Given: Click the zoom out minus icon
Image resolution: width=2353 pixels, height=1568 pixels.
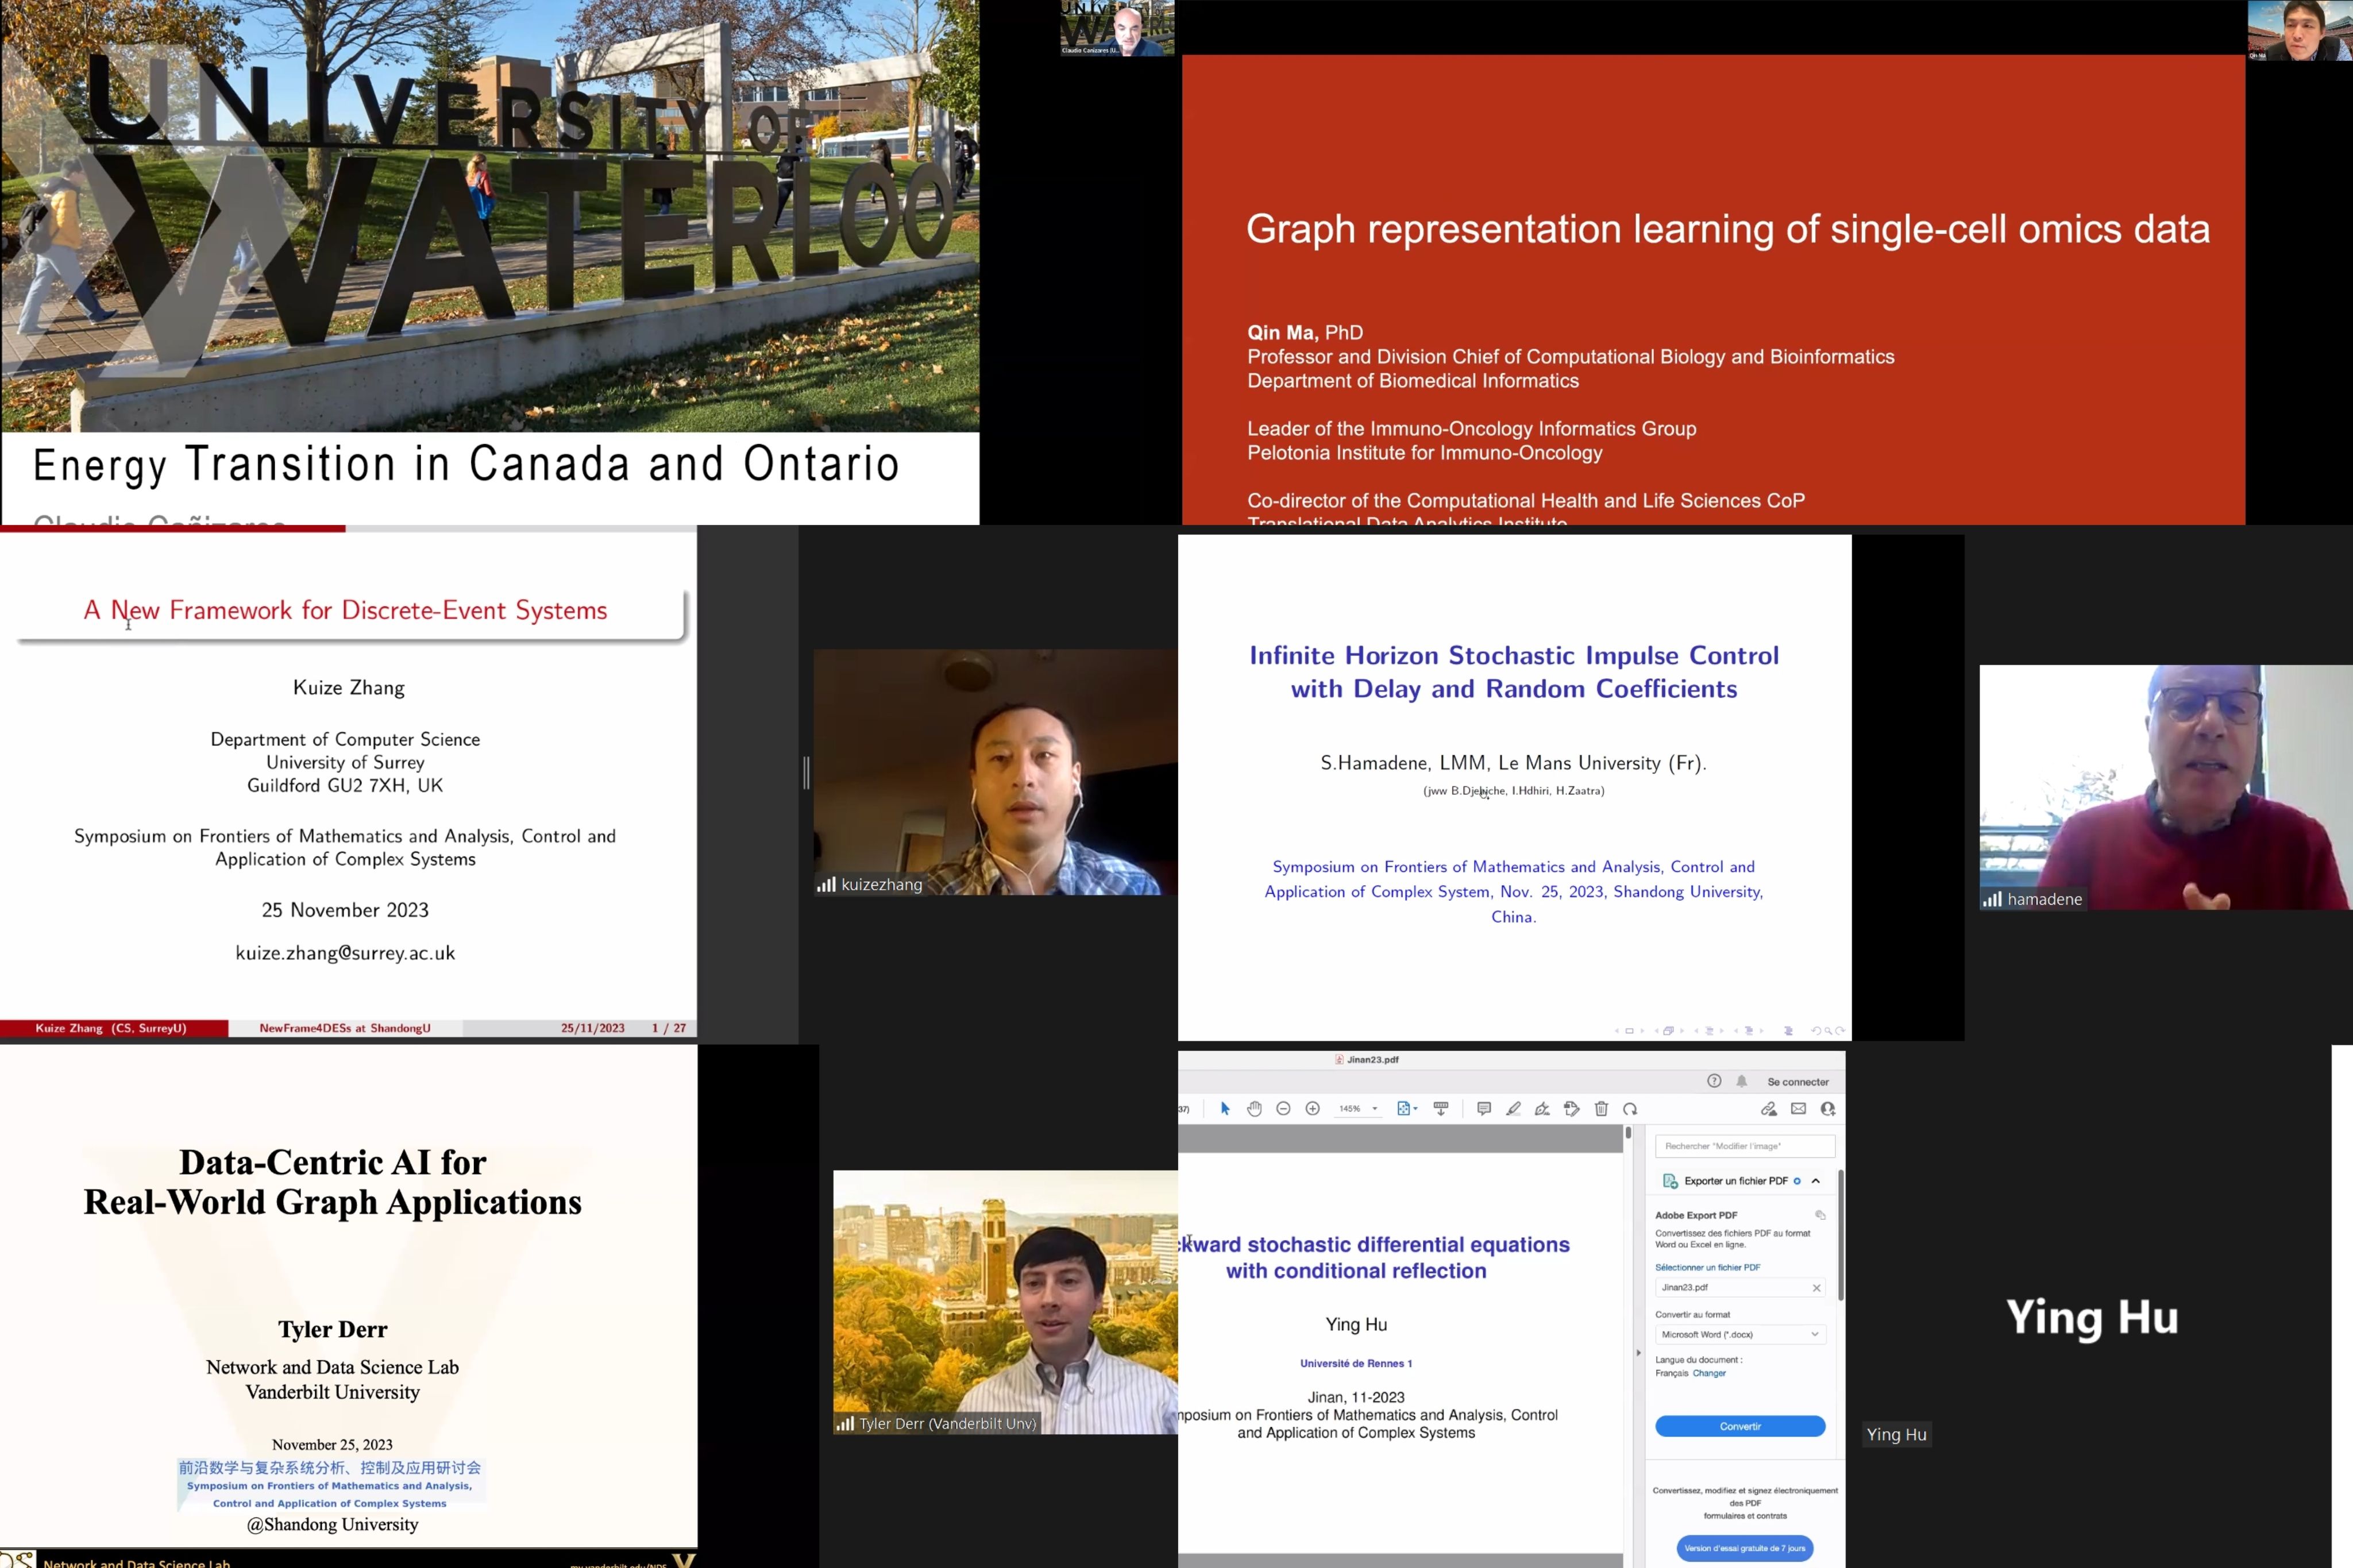Looking at the screenshot, I should [1283, 1108].
